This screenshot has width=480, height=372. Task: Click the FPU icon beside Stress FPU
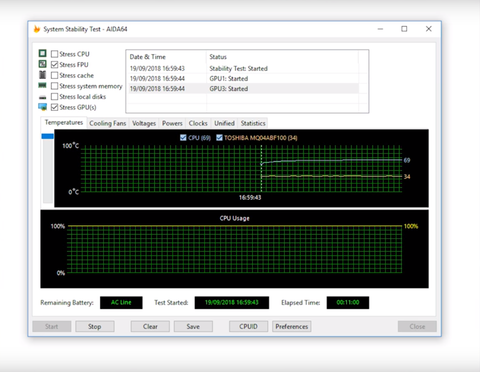point(42,64)
